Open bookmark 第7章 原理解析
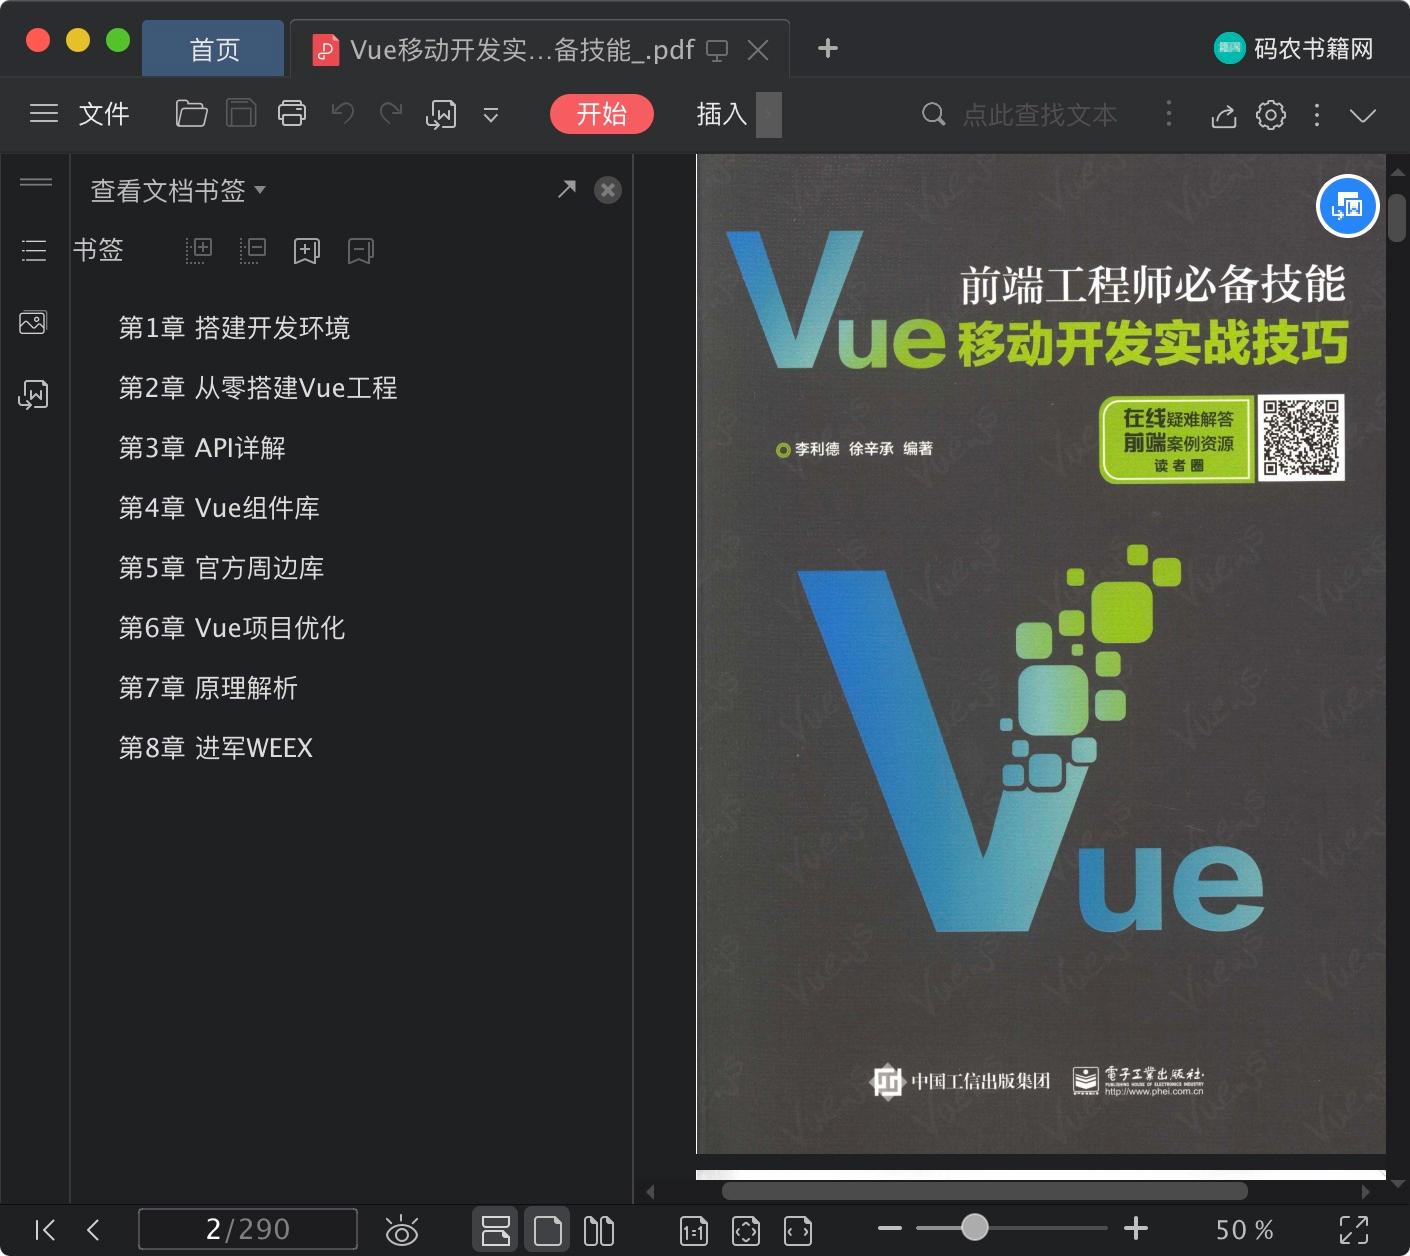Viewport: 1410px width, 1256px height. point(208,688)
